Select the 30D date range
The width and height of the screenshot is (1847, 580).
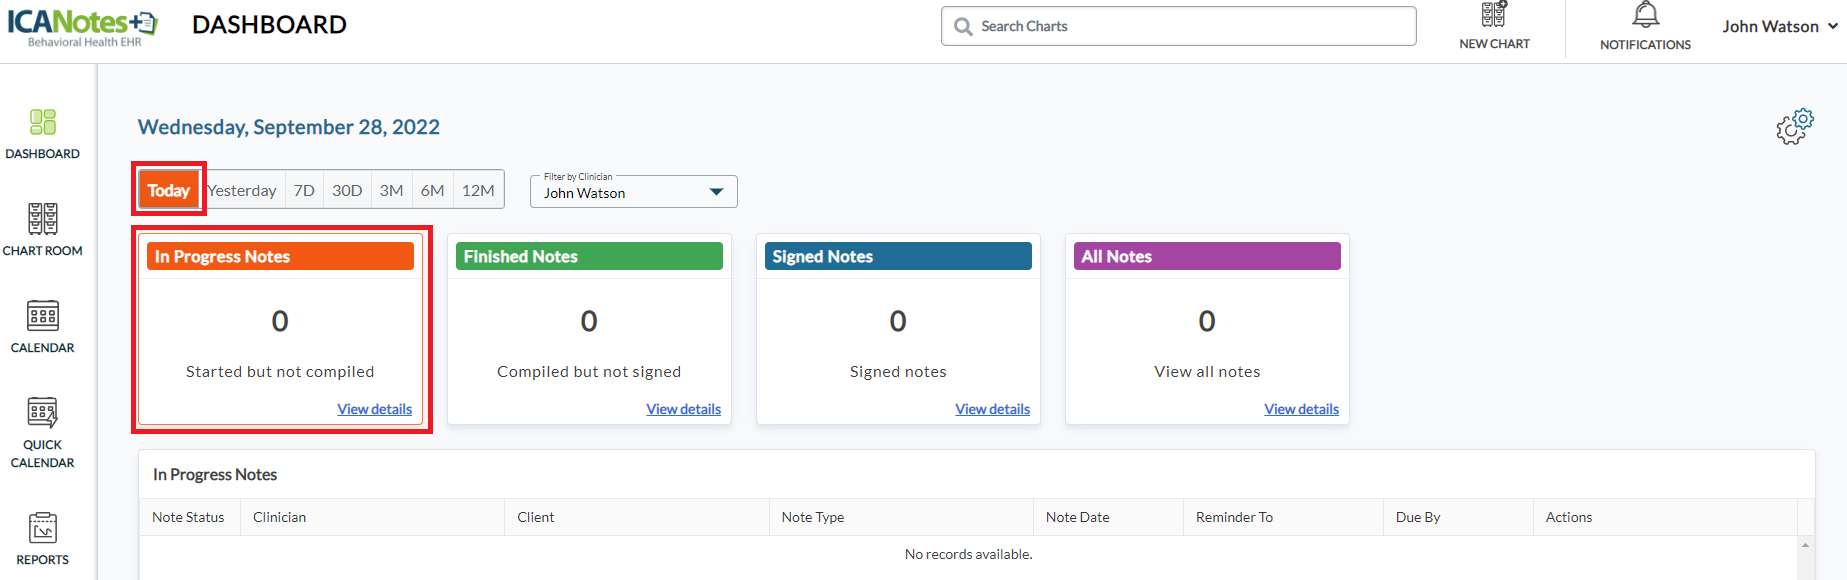click(347, 191)
